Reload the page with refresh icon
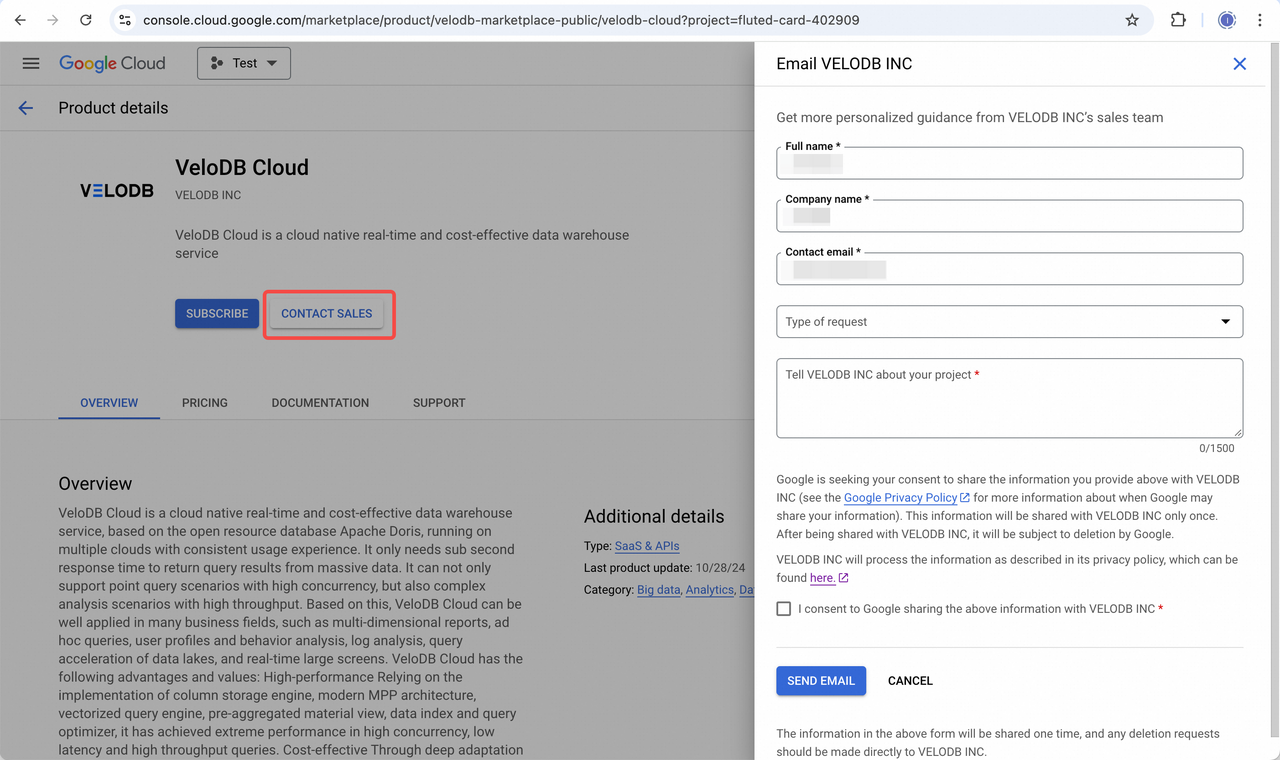Viewport: 1280px width, 760px height. tap(86, 20)
